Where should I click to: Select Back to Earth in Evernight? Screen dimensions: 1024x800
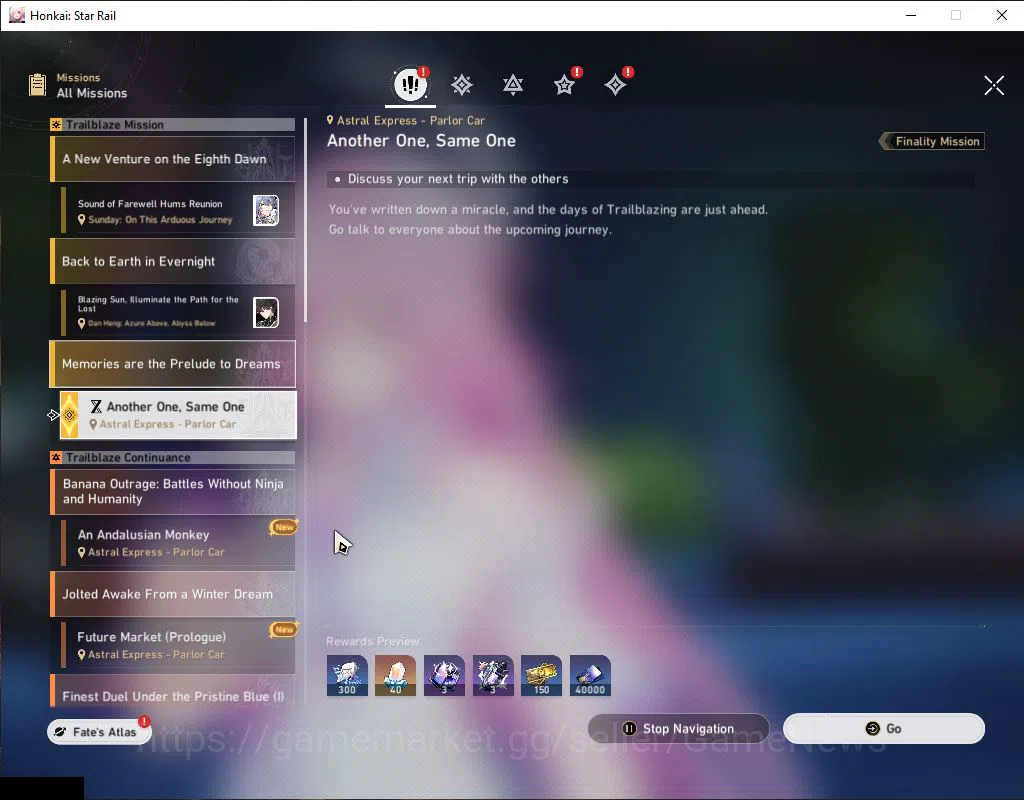(x=172, y=261)
